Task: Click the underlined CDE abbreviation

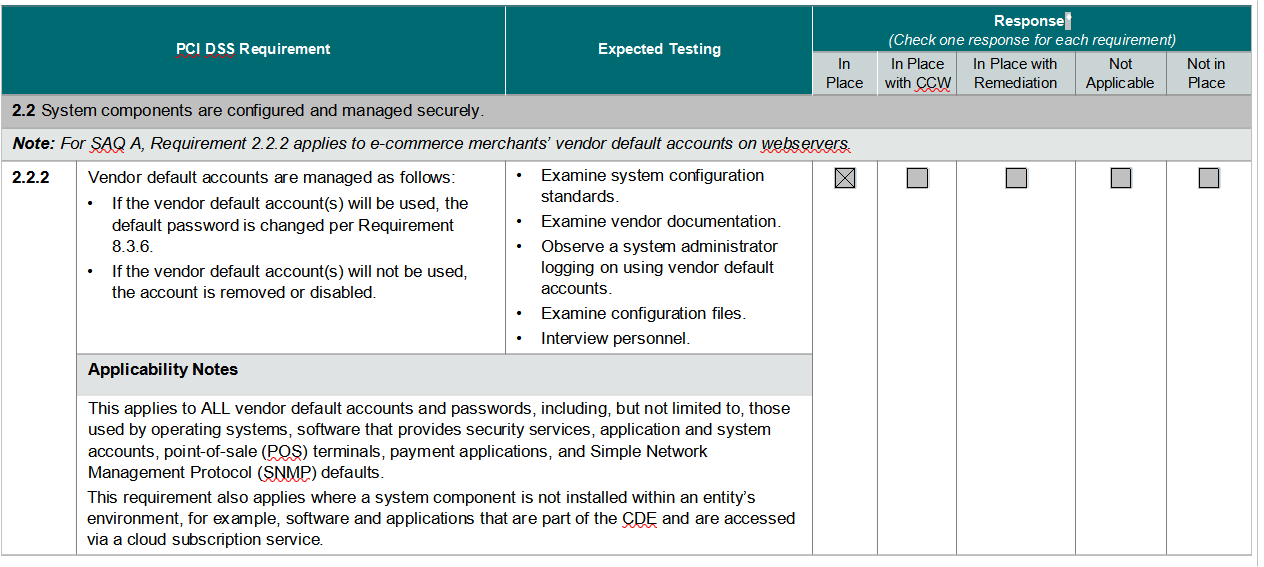Action: pyautogui.click(x=638, y=518)
